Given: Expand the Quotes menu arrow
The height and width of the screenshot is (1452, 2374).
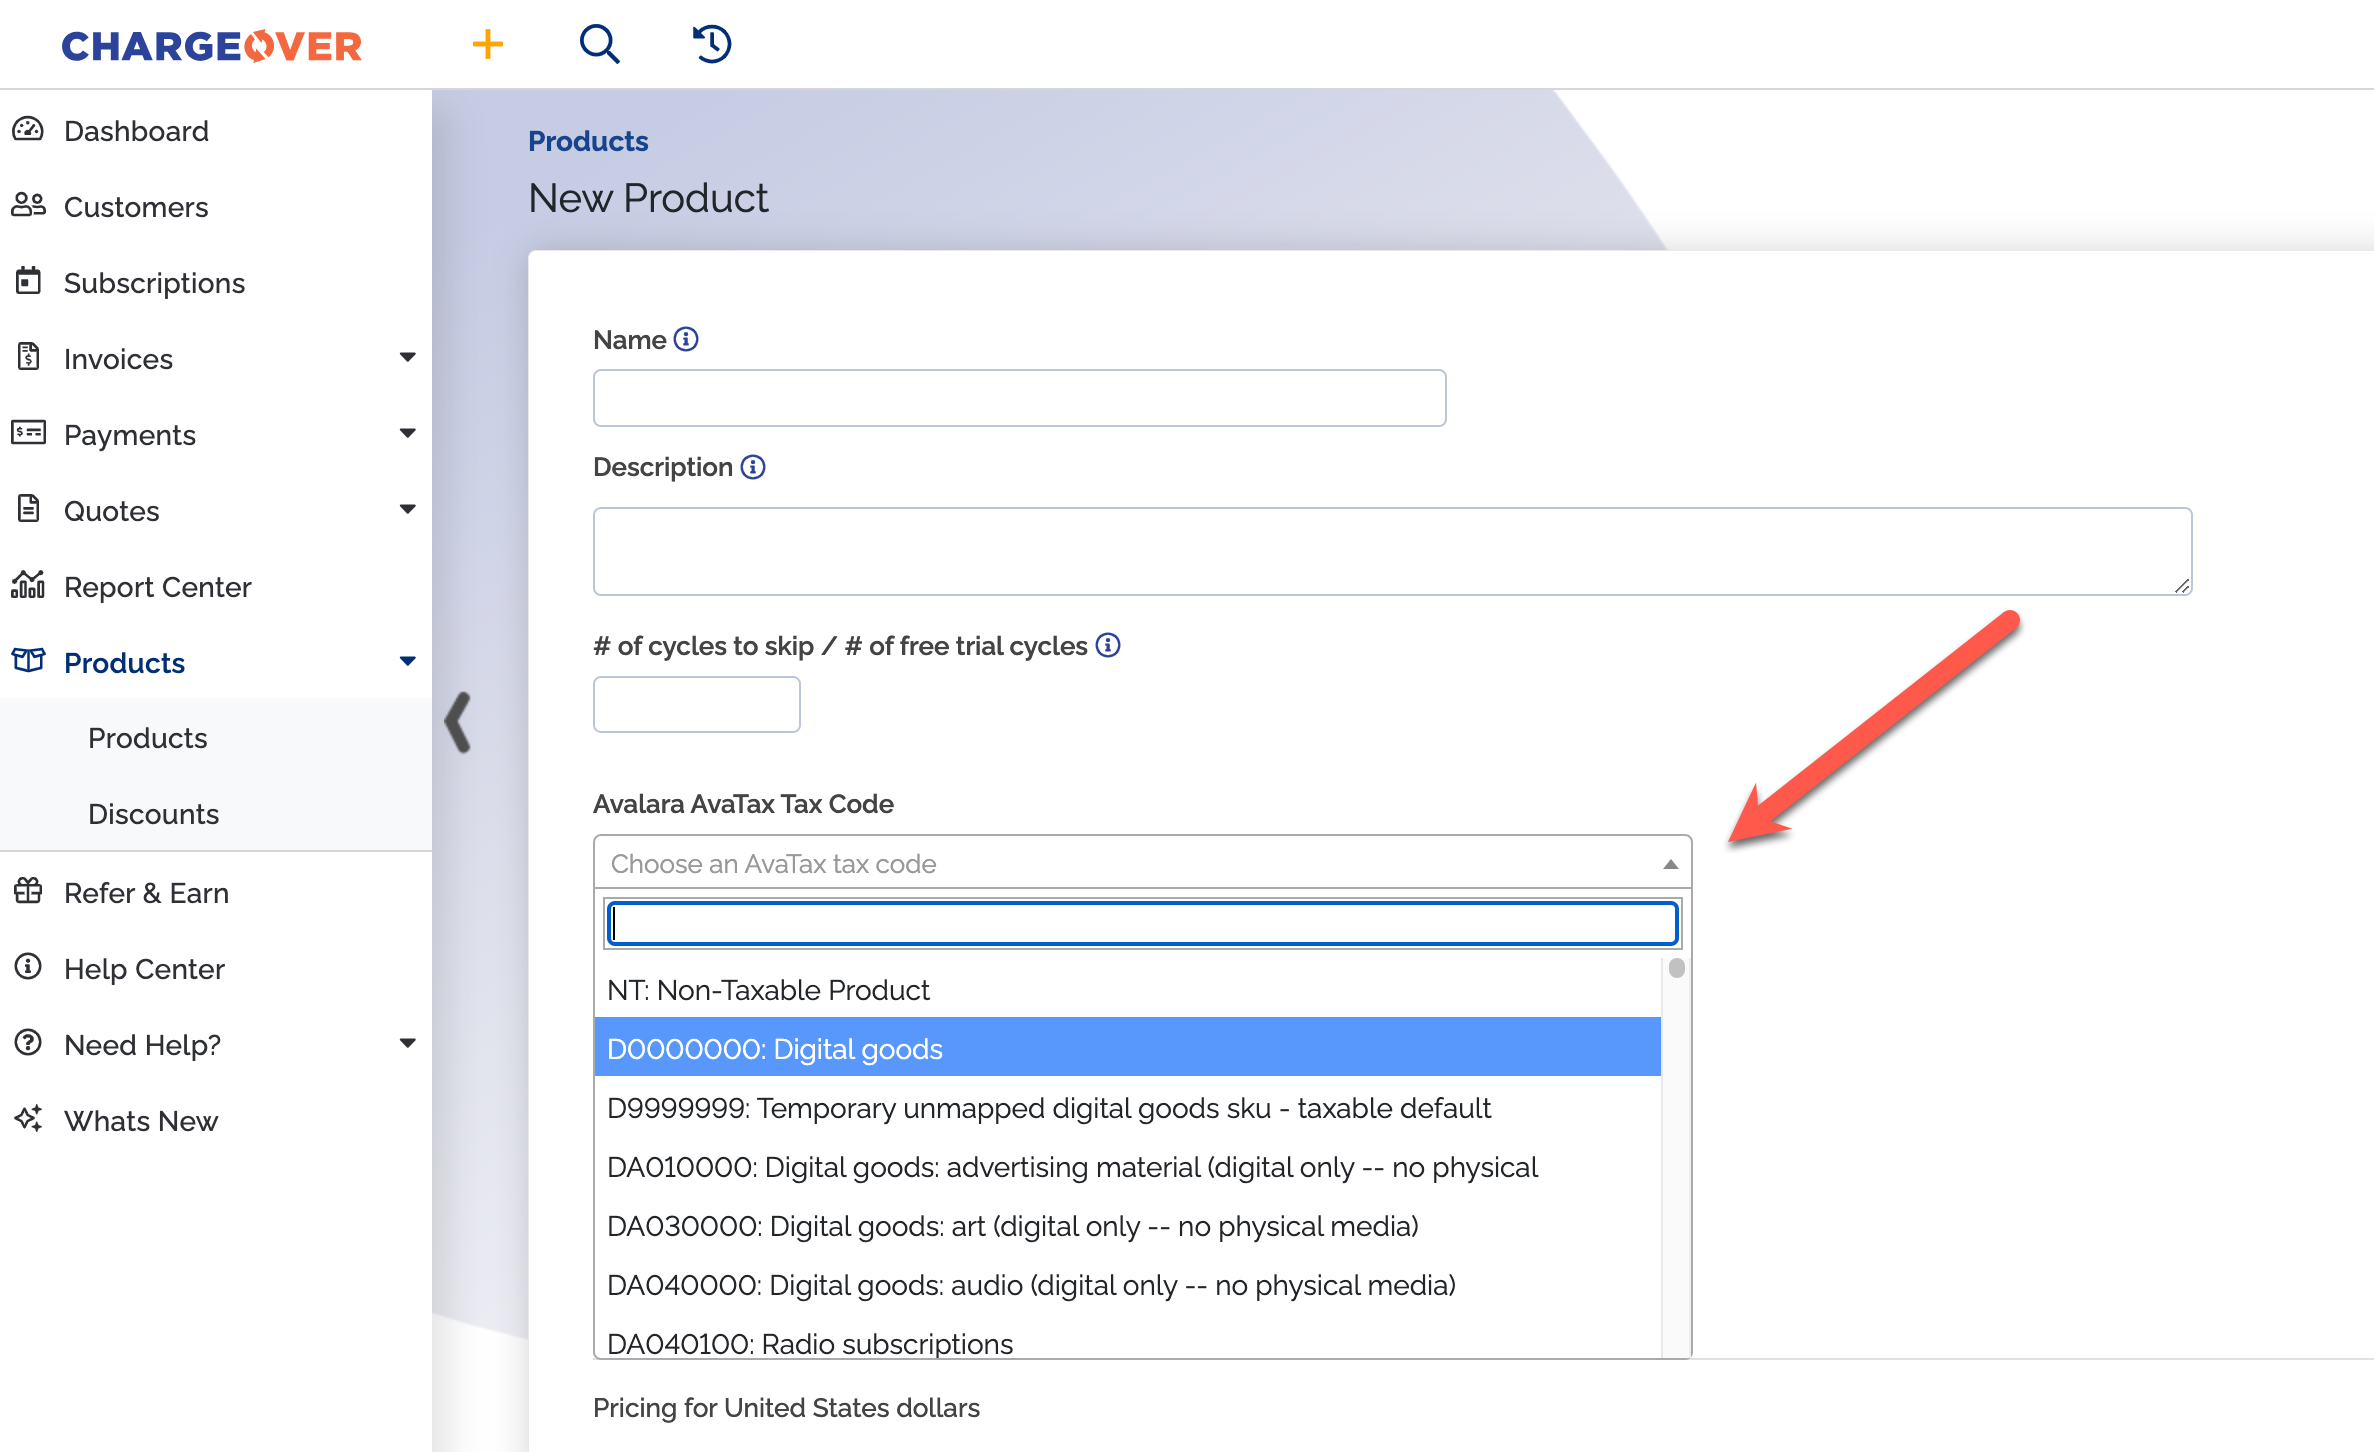Looking at the screenshot, I should (x=407, y=510).
